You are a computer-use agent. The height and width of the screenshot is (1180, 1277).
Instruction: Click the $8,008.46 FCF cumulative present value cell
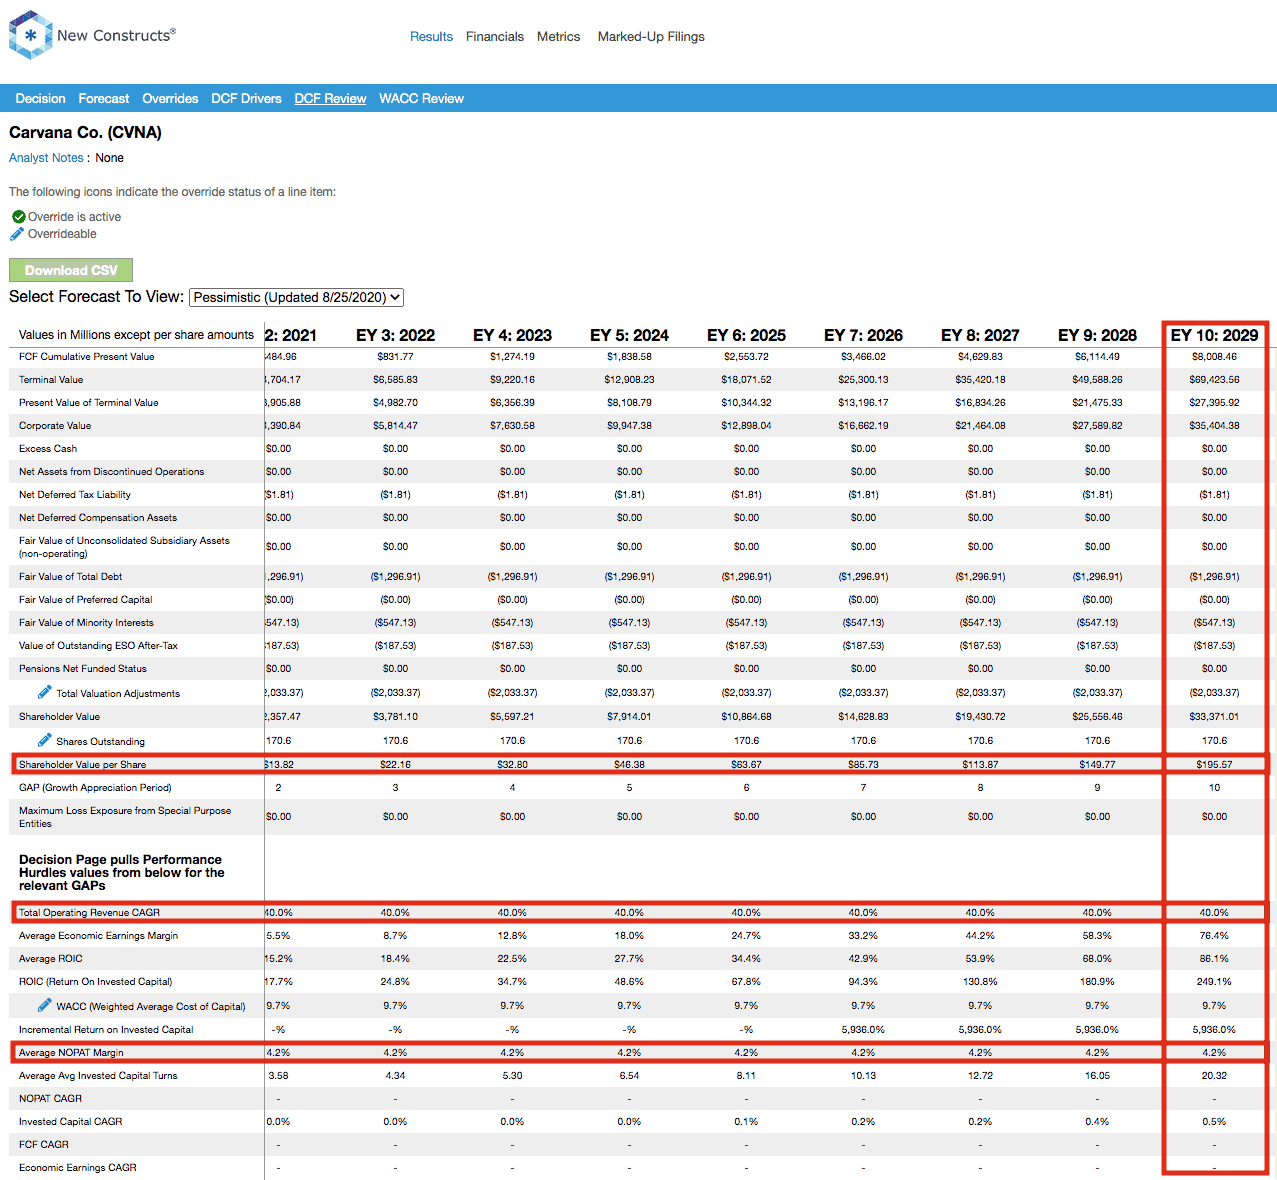(x=1214, y=356)
